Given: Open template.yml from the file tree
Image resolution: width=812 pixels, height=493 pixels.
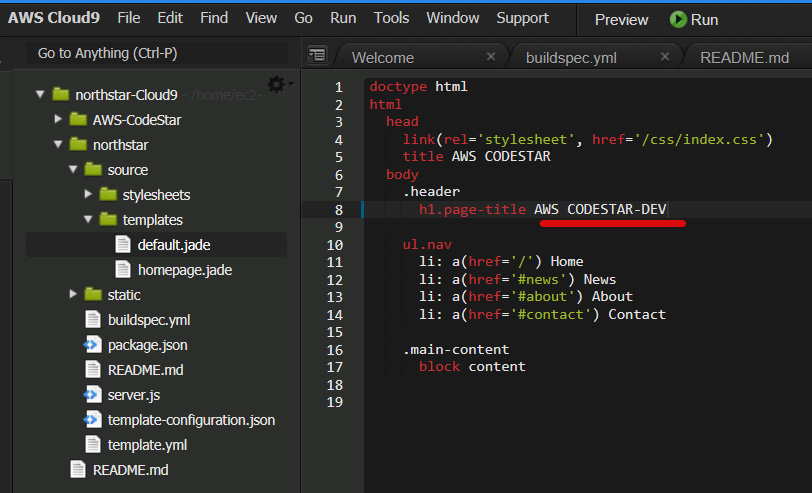Looking at the screenshot, I should tap(148, 445).
